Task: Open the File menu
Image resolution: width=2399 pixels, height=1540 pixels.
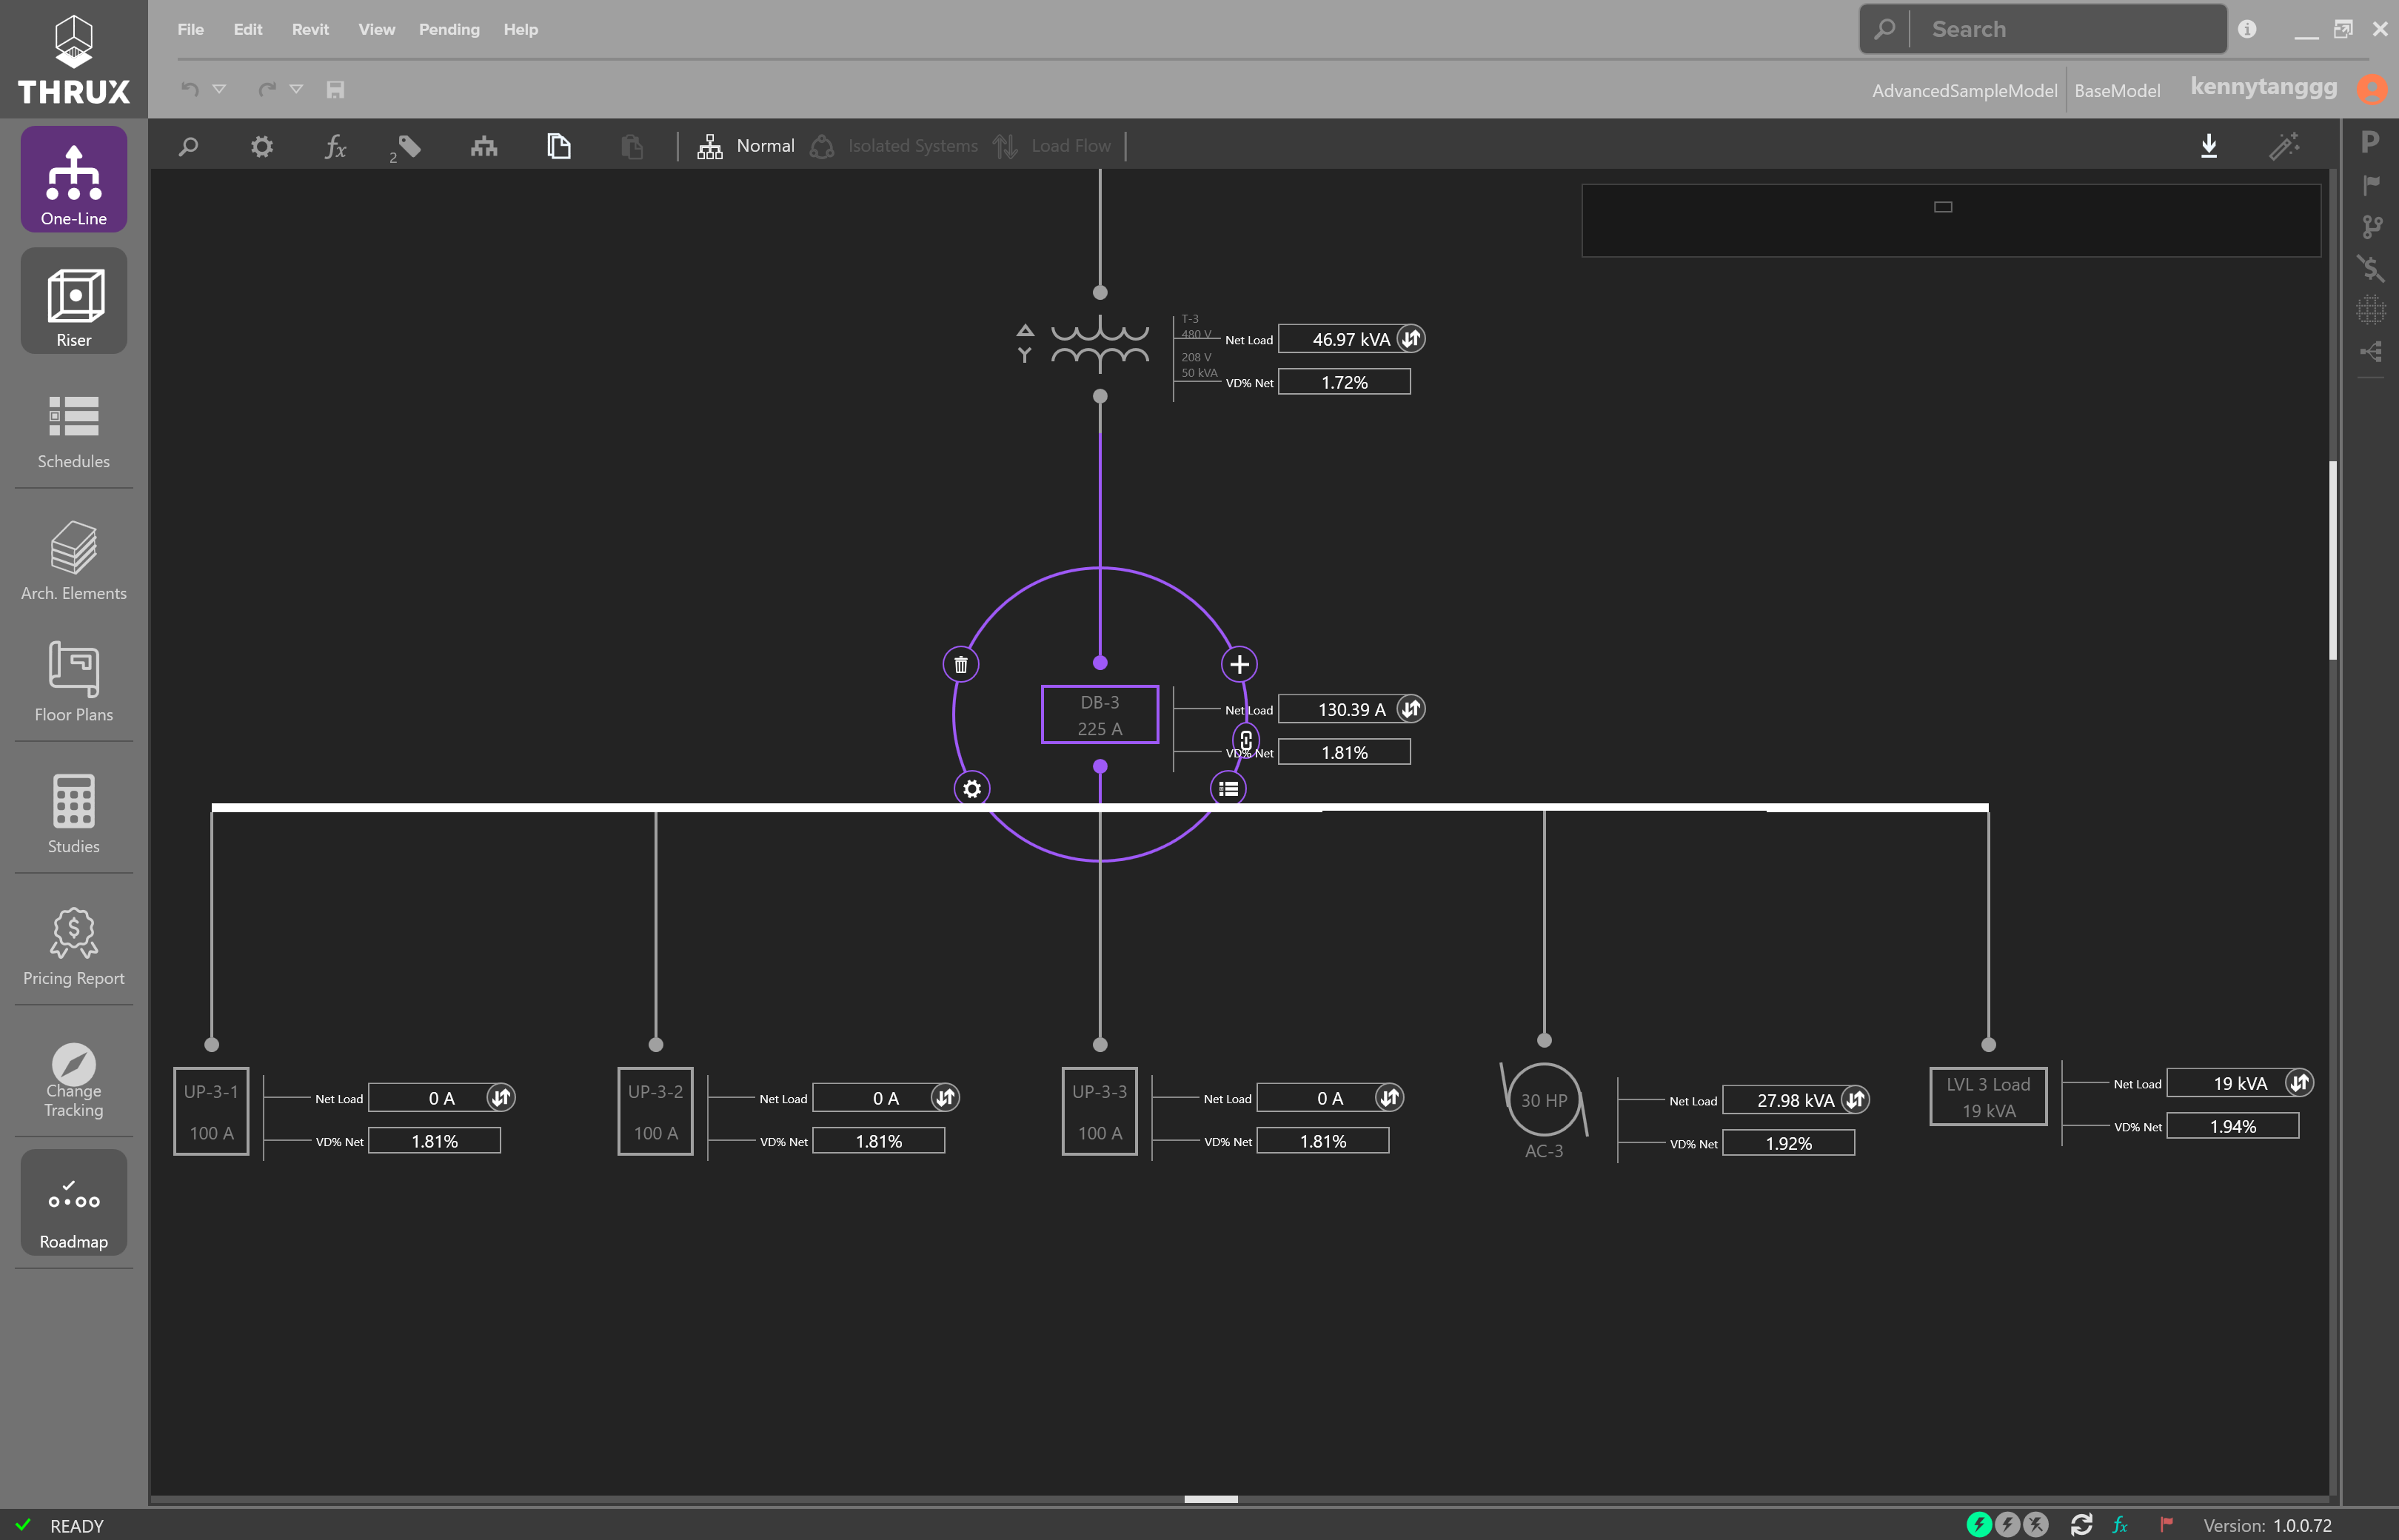Action: pyautogui.click(x=190, y=30)
